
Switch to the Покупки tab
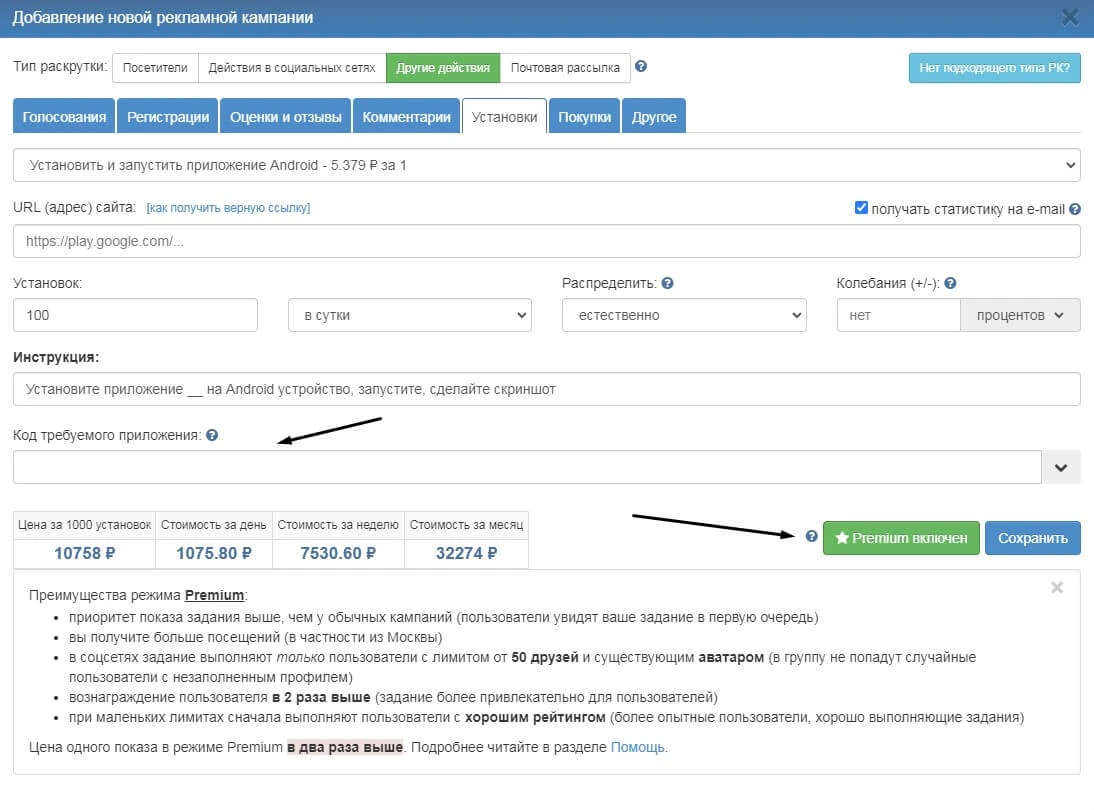point(584,116)
